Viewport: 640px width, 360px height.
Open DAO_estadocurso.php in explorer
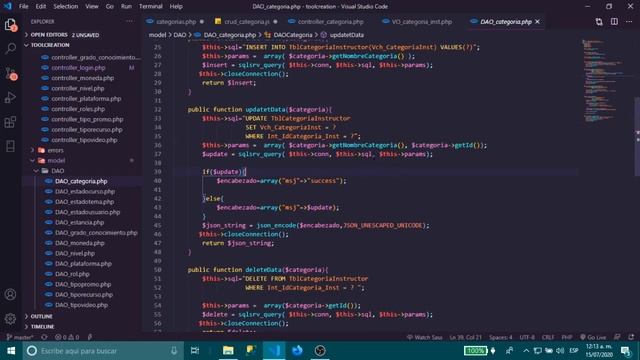coord(85,191)
